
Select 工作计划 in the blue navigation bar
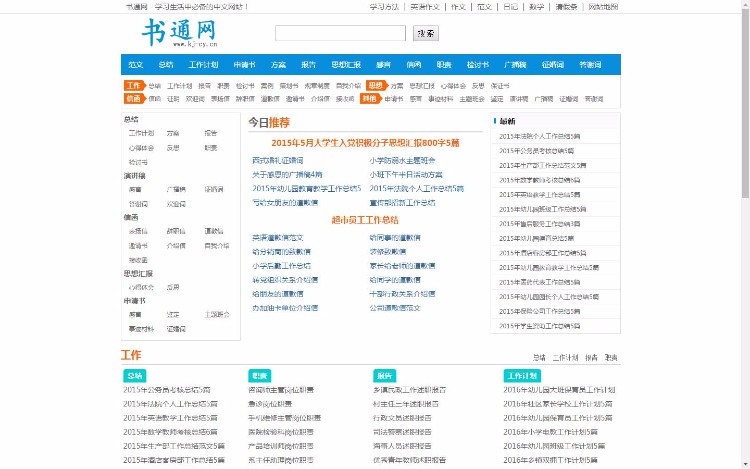pos(203,65)
